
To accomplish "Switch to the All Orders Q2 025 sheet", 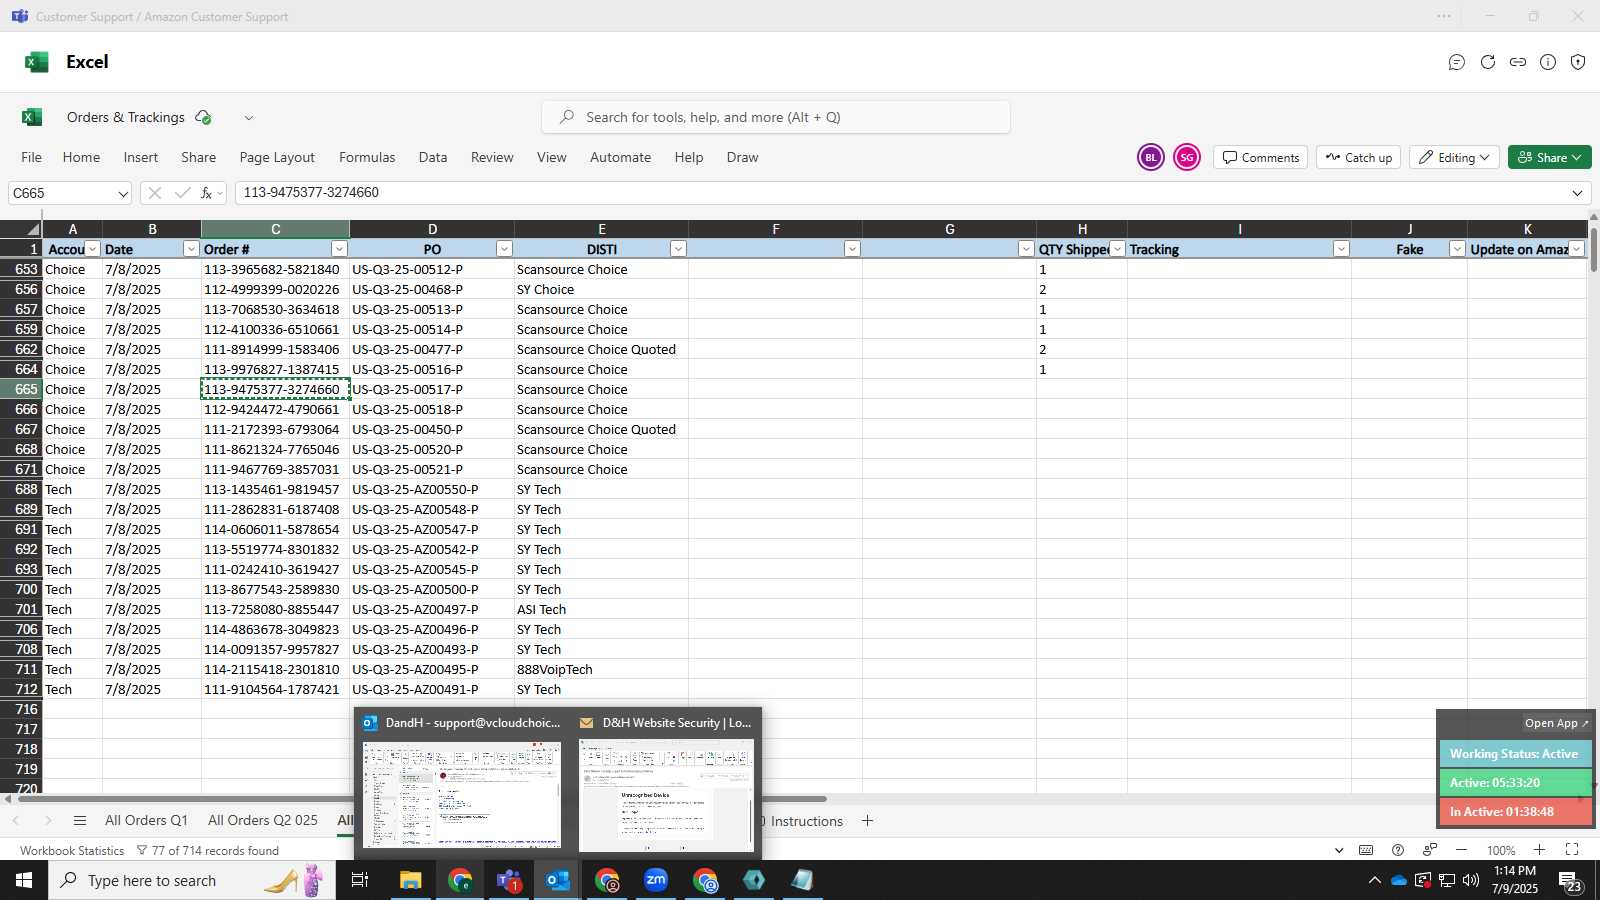I will pos(263,821).
